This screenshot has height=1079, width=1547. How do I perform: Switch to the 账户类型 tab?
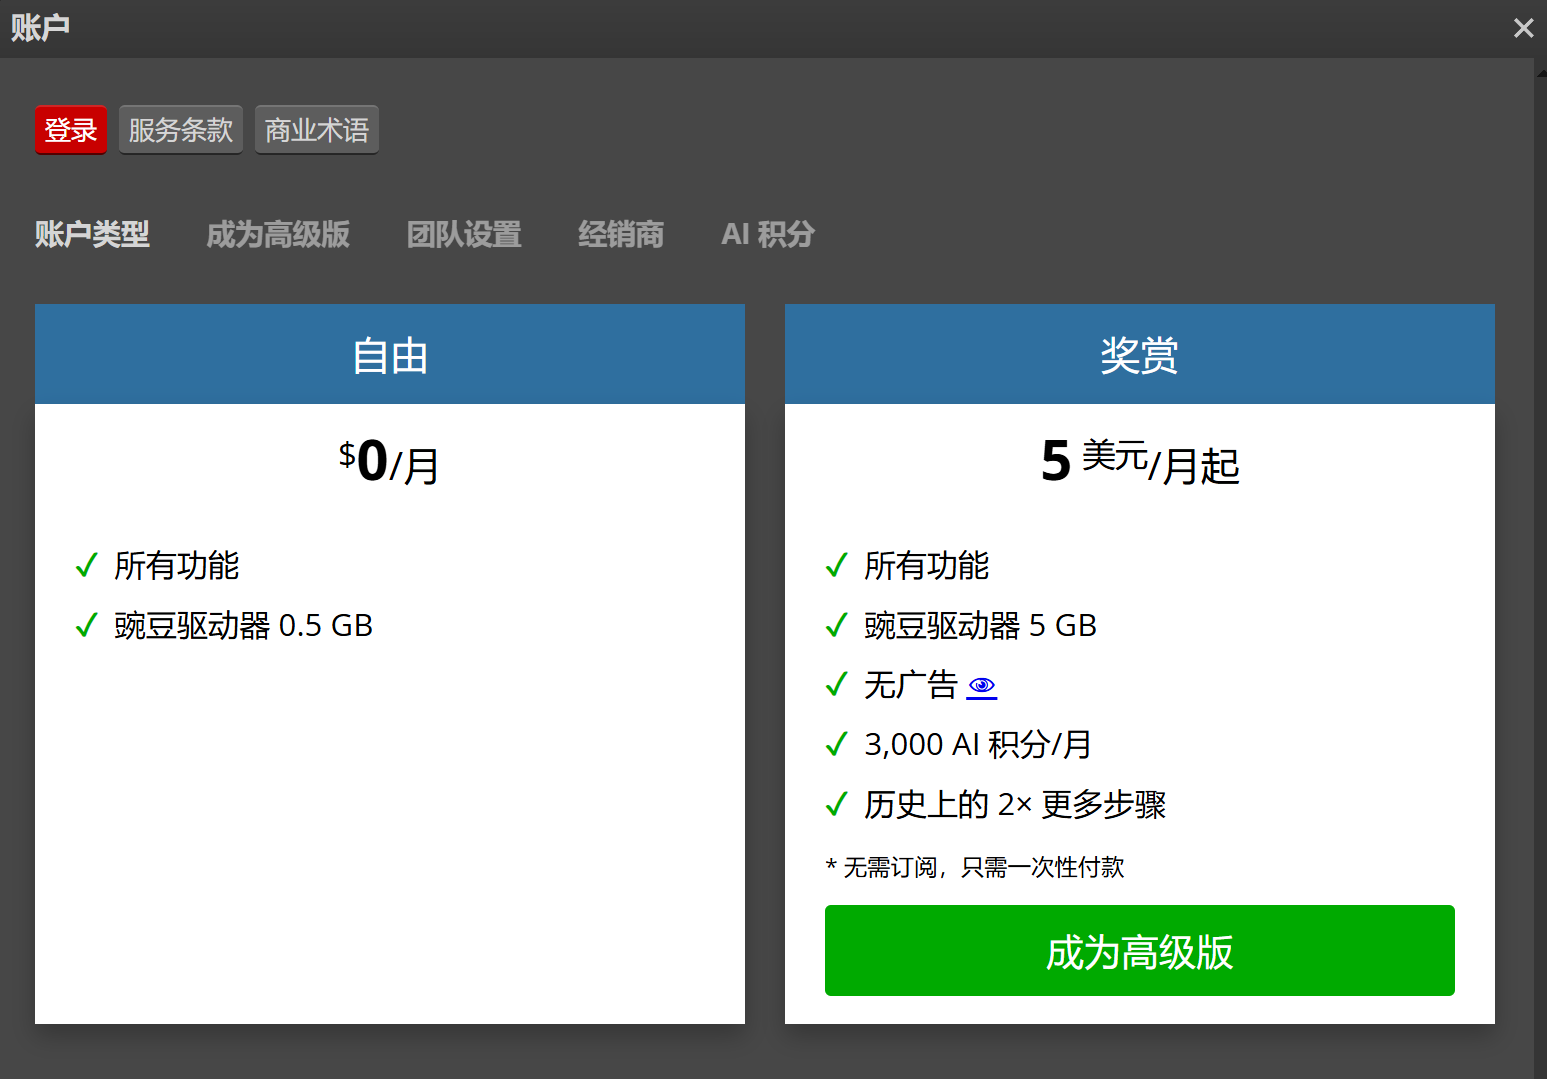tap(92, 234)
